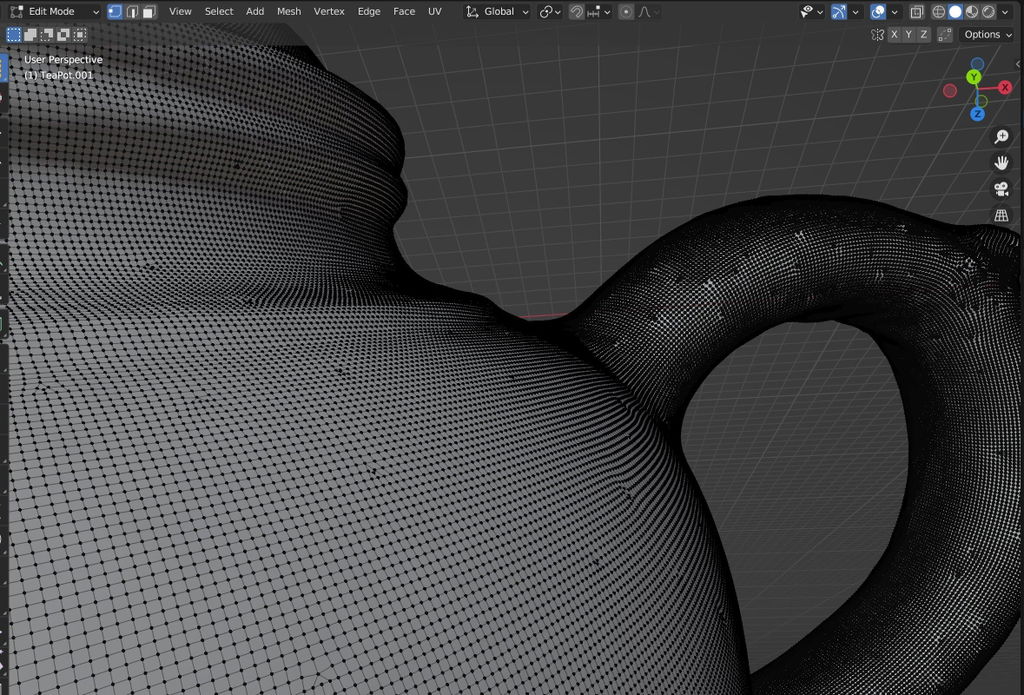The height and width of the screenshot is (695, 1024).
Task: Switch to Solid viewport shading
Action: tap(955, 12)
